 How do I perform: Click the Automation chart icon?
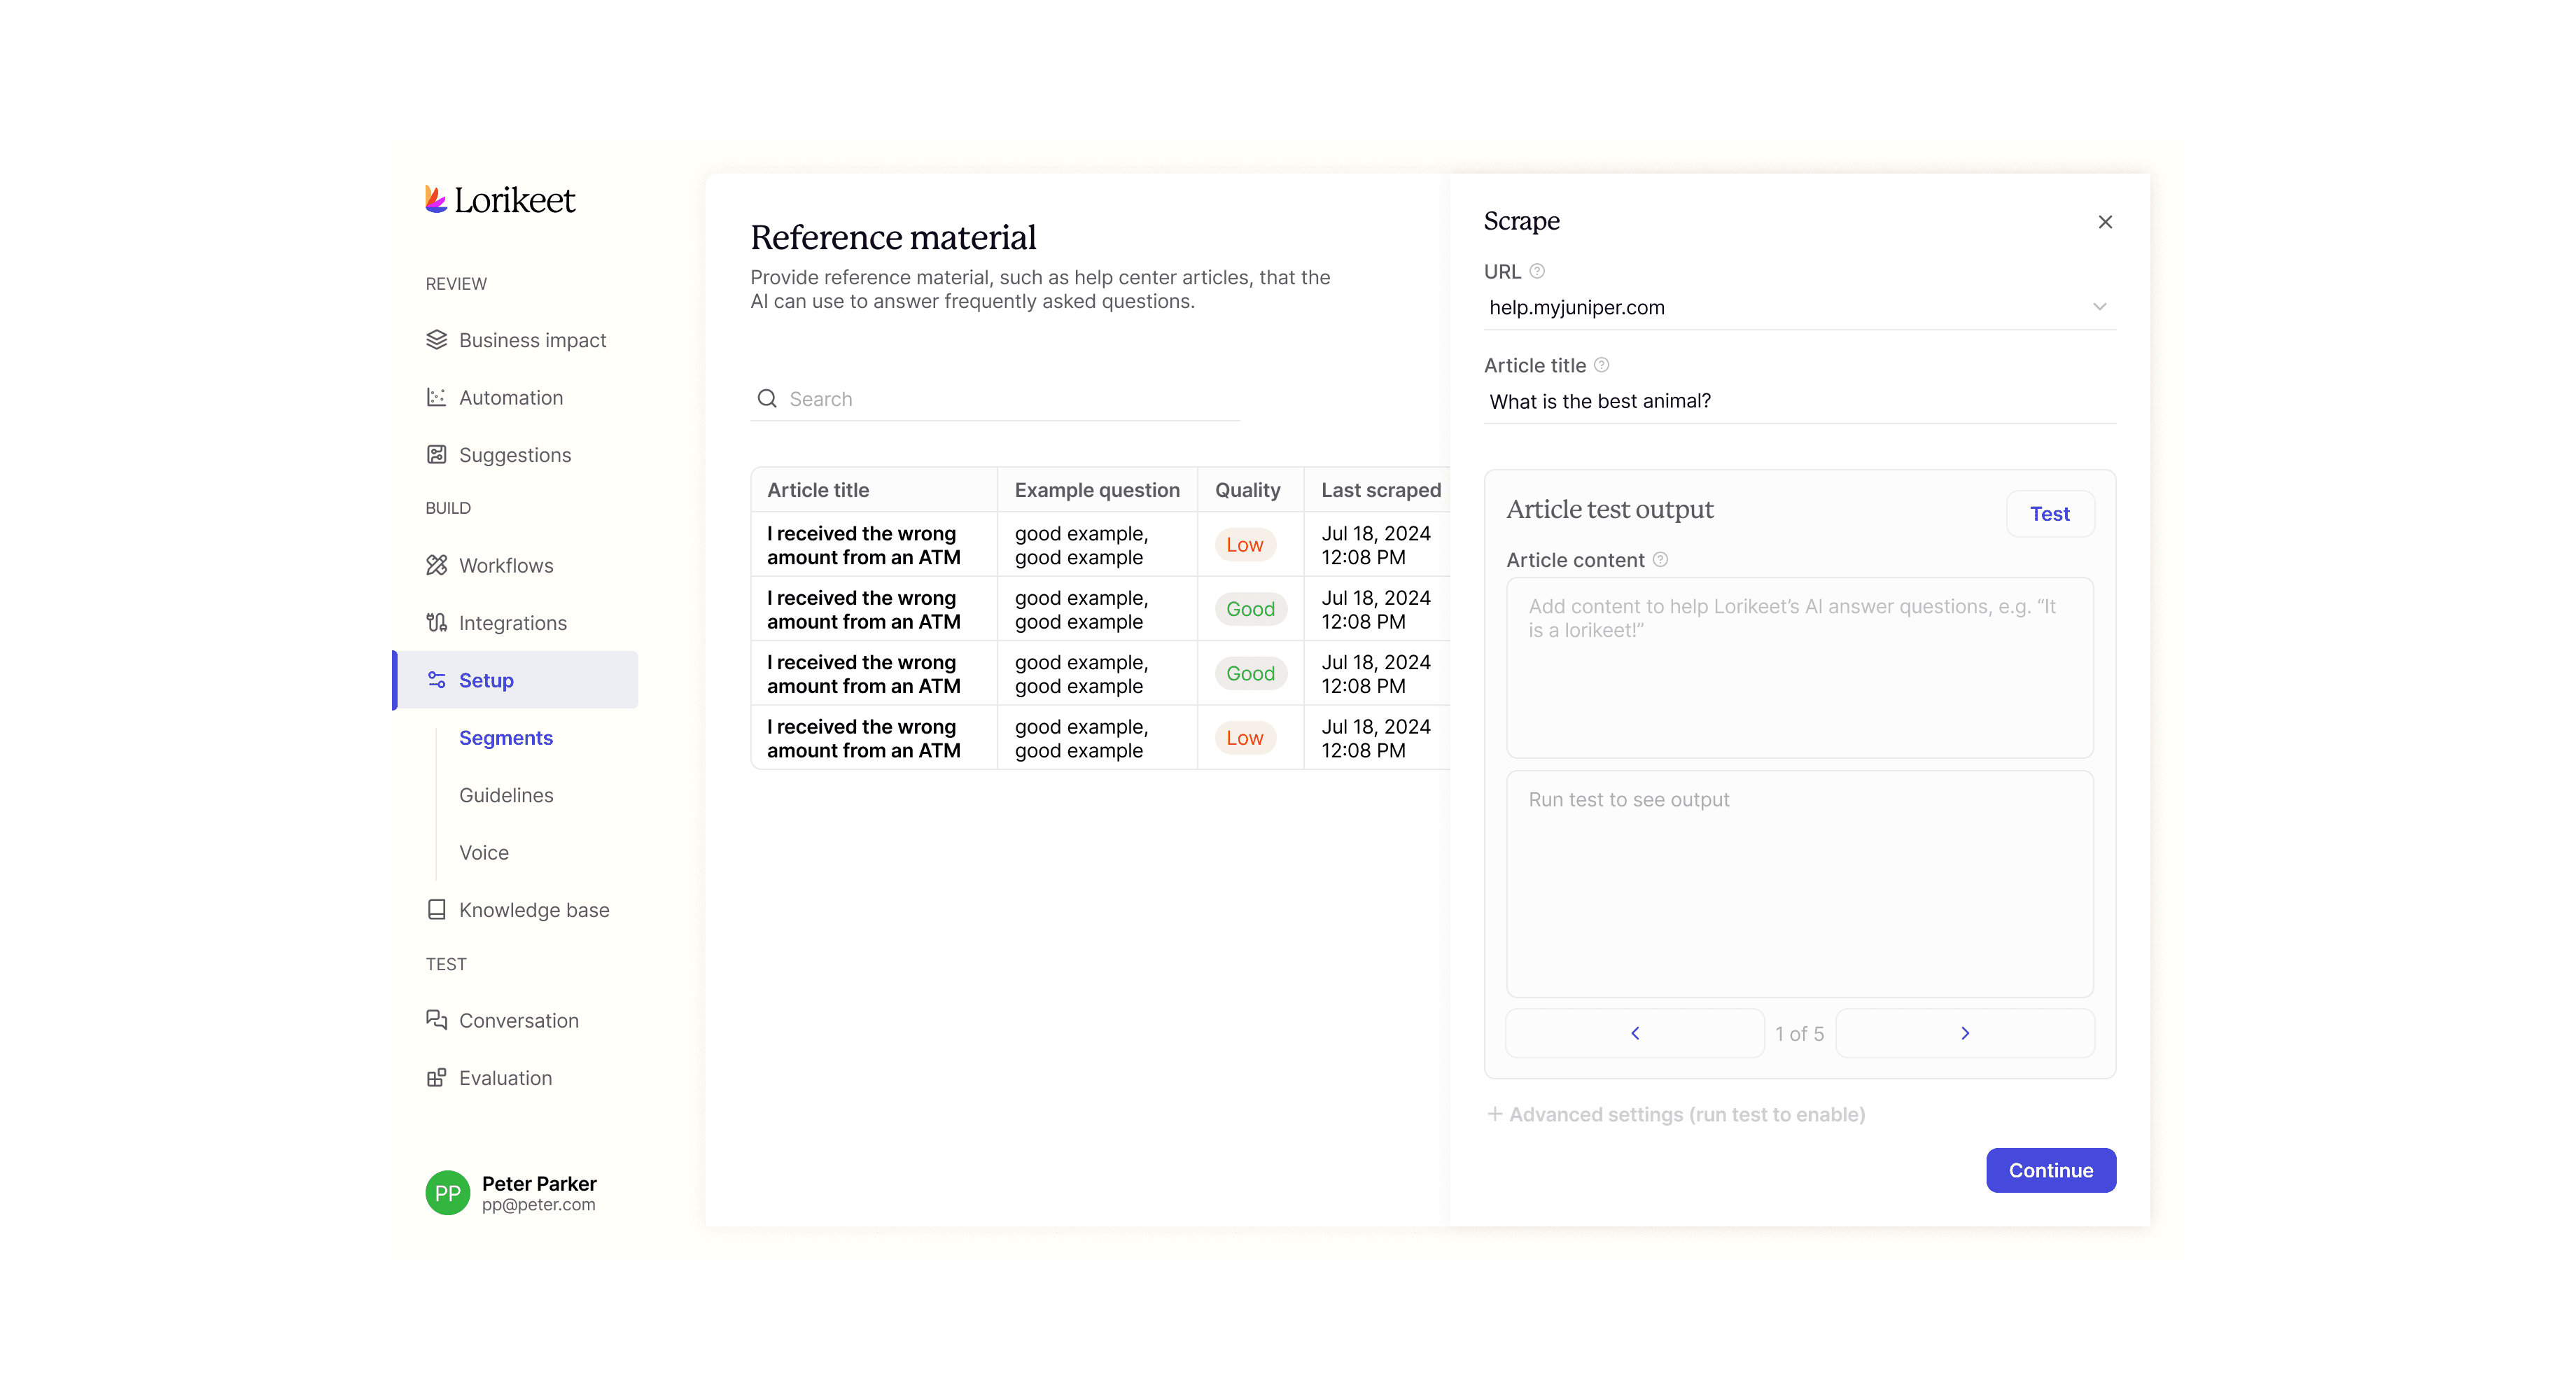pos(437,397)
